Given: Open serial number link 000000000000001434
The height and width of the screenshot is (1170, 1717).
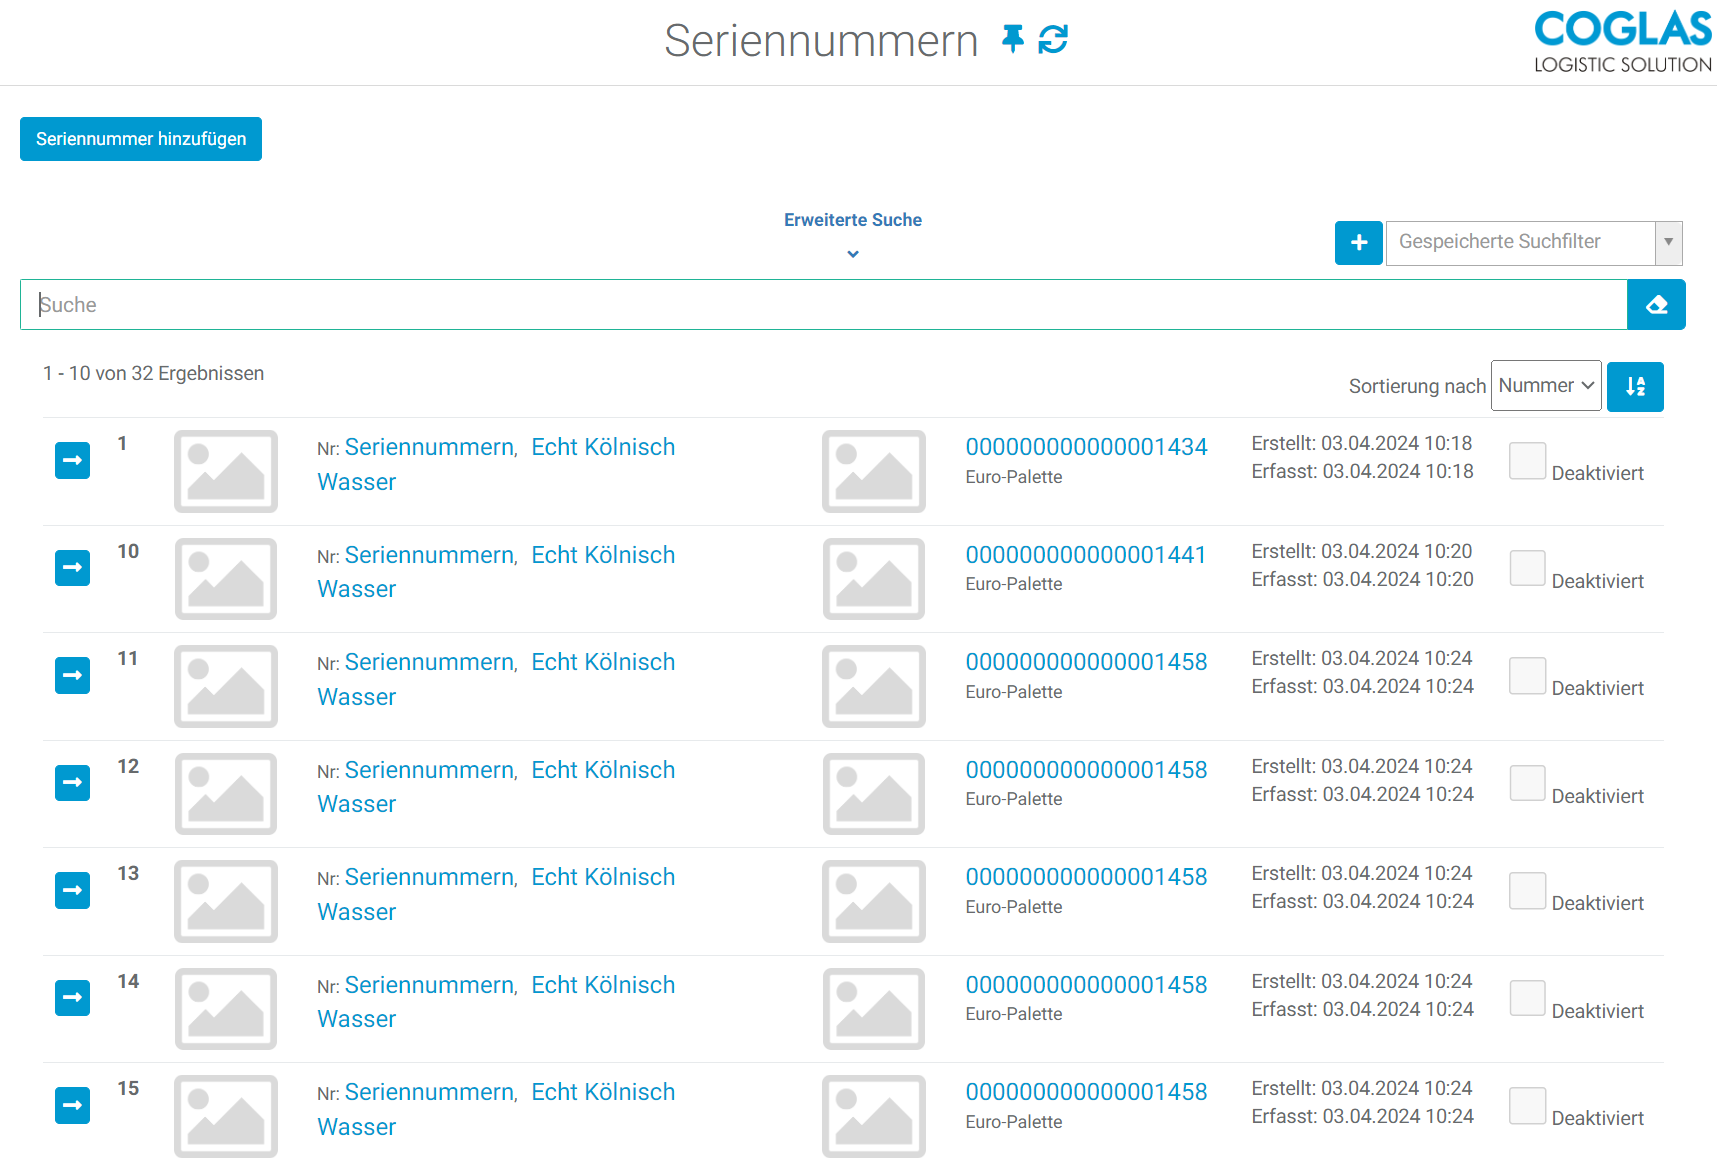Looking at the screenshot, I should [x=1086, y=447].
